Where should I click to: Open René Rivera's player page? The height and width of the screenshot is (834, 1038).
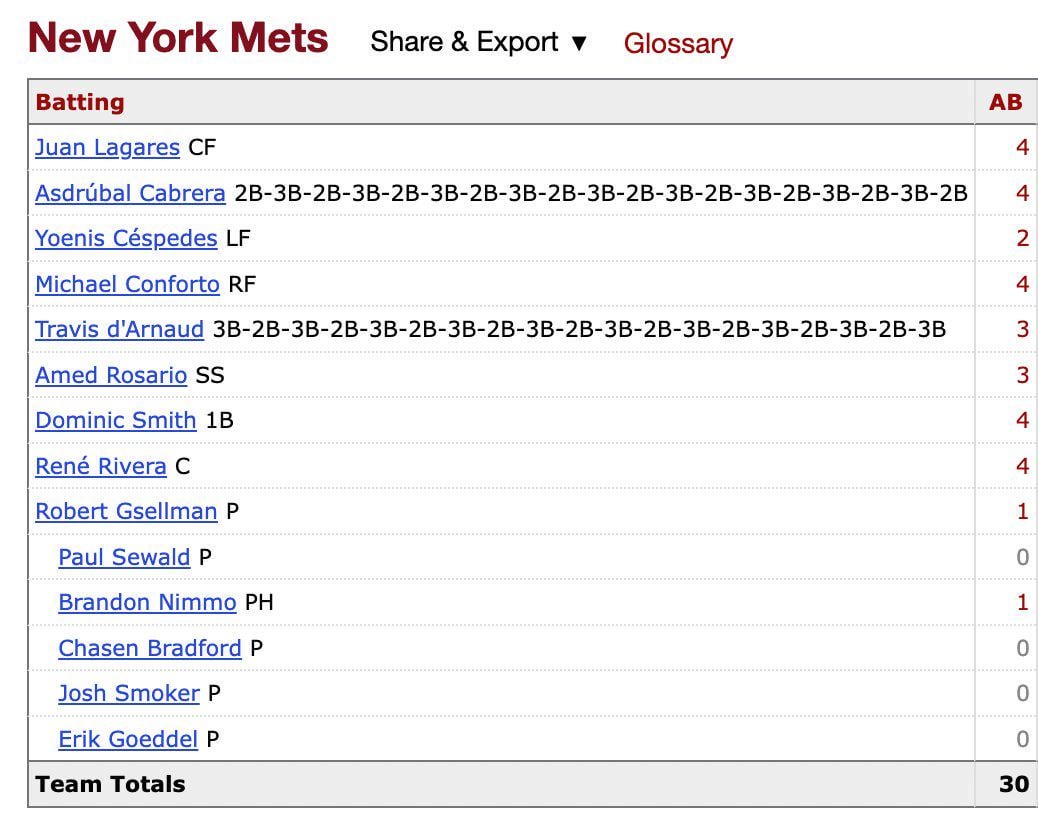100,466
